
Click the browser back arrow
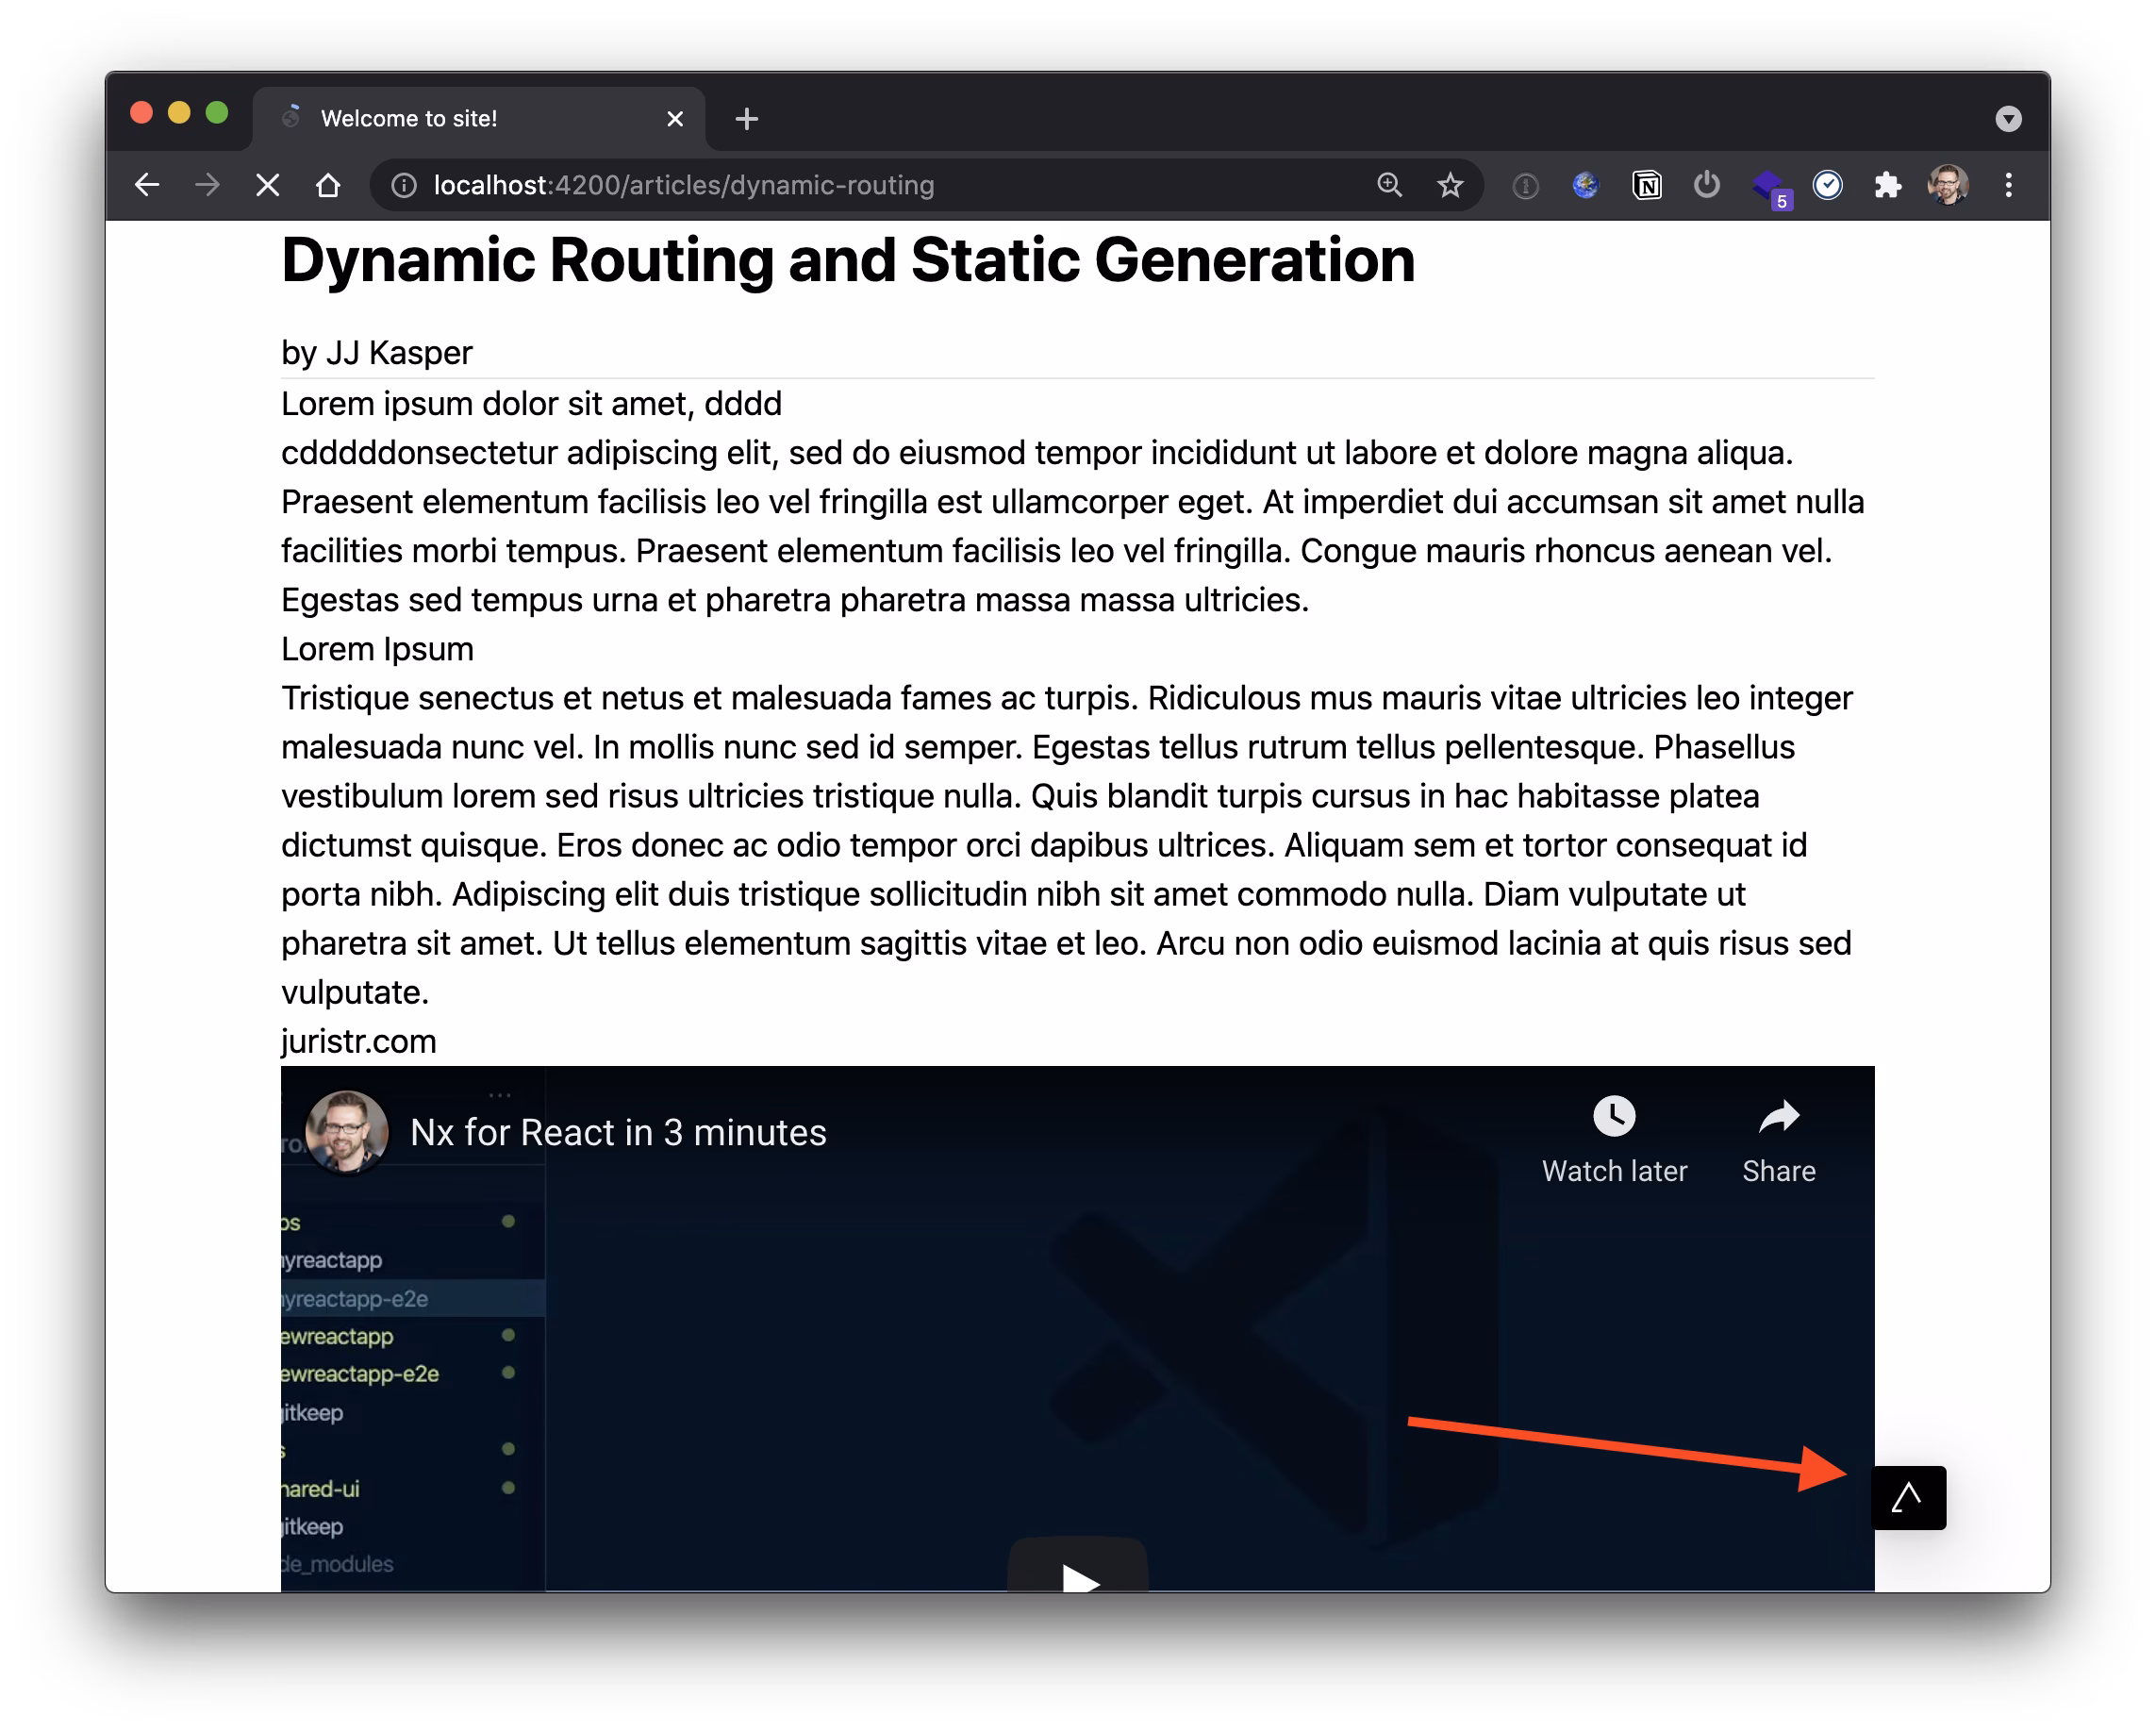click(147, 185)
